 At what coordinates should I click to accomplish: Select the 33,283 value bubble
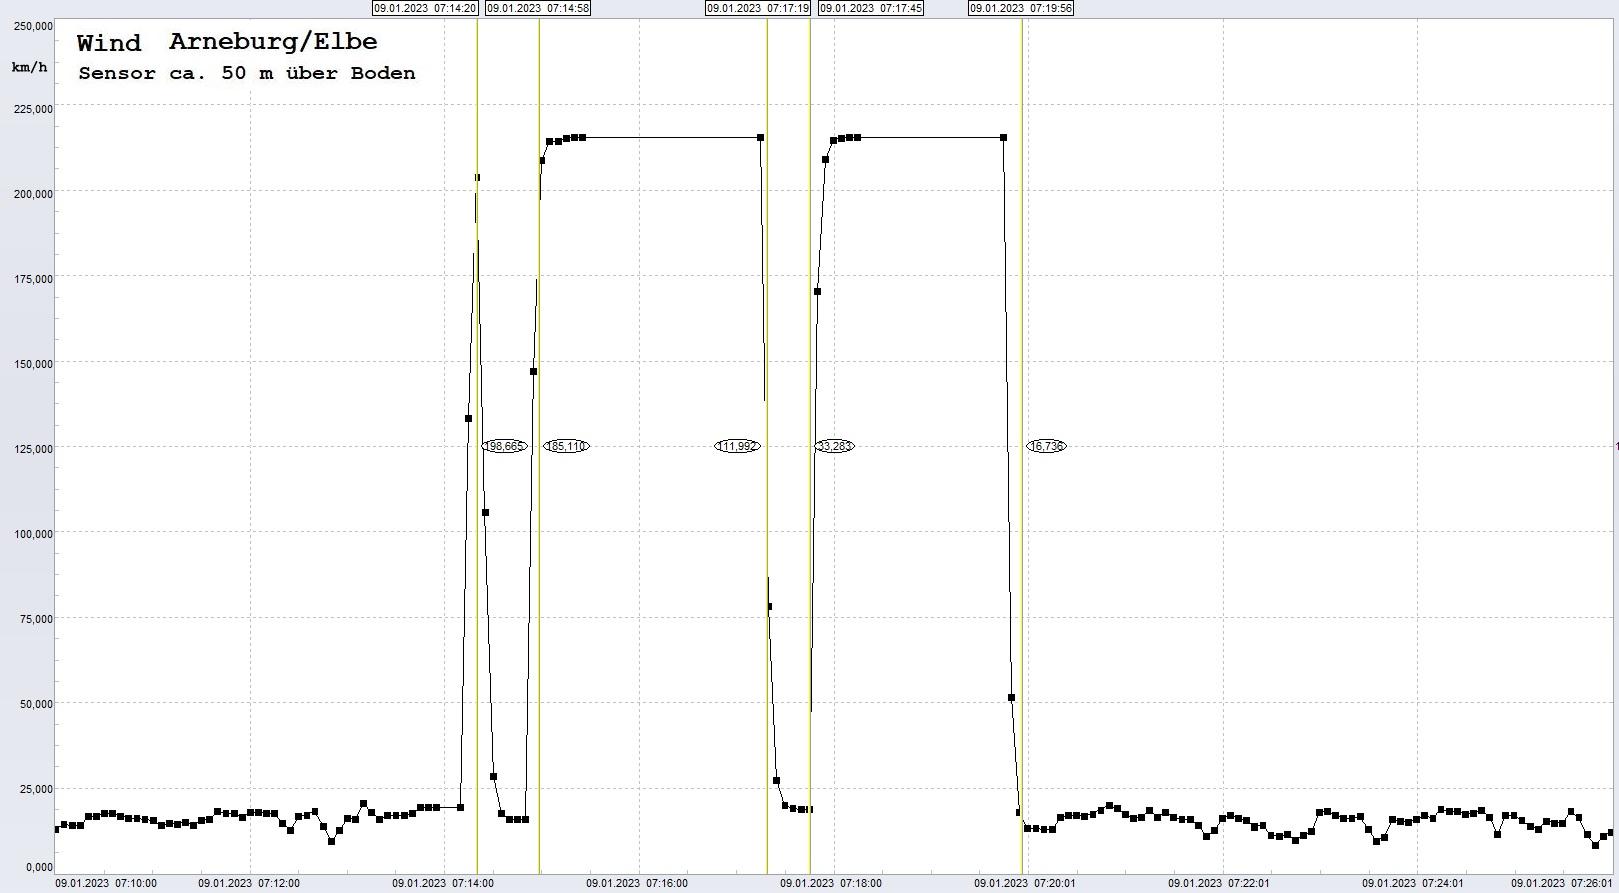pyautogui.click(x=834, y=446)
